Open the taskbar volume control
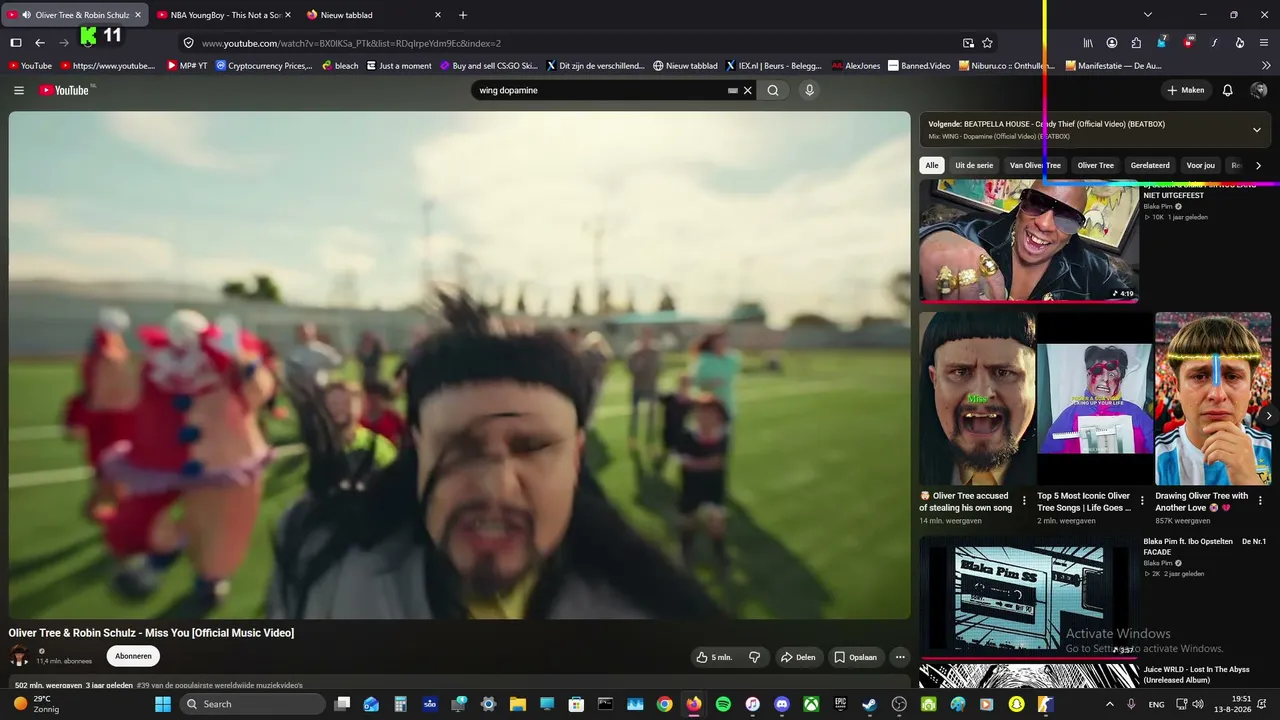 tap(1198, 704)
